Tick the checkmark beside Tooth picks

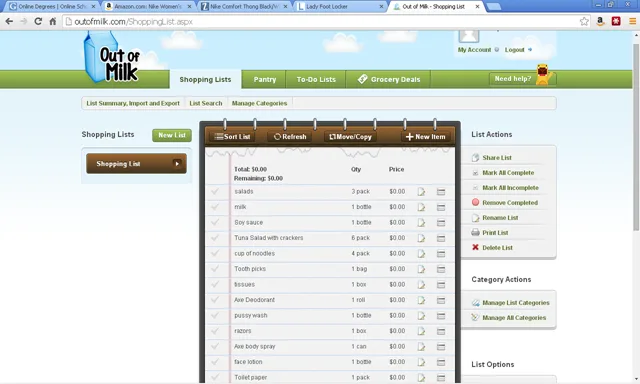point(215,269)
